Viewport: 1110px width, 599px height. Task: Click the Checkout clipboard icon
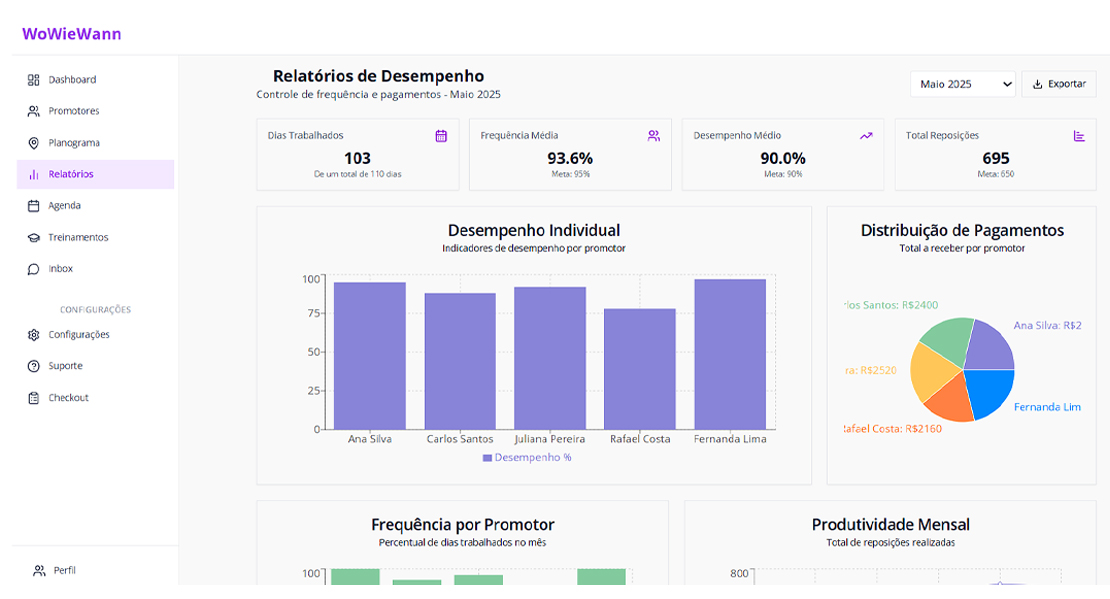tap(33, 398)
